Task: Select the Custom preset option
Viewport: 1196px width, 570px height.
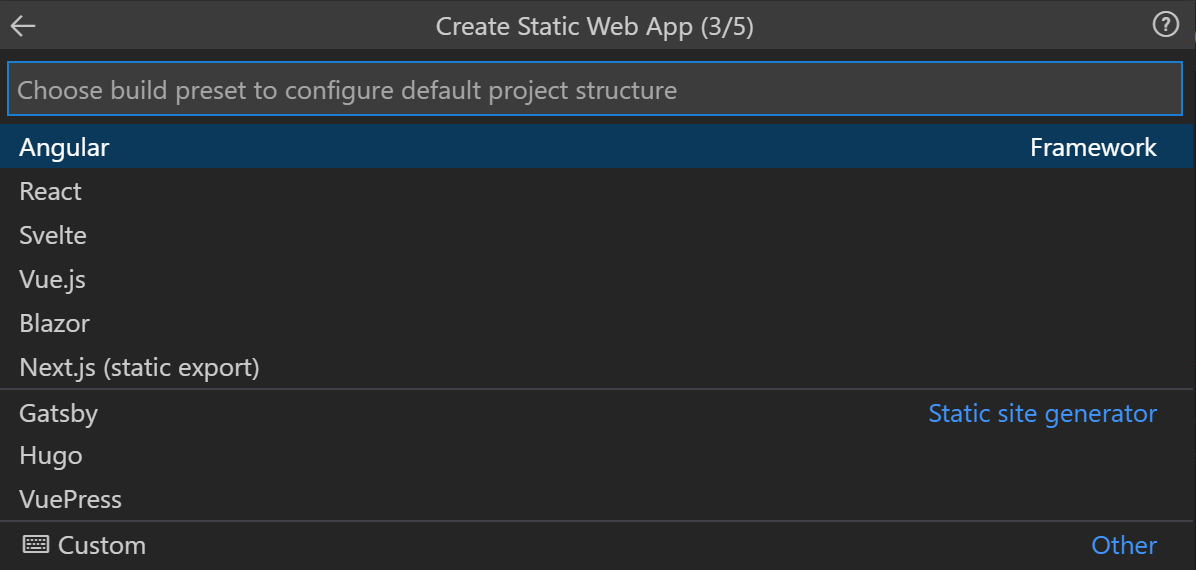Action: [595, 545]
